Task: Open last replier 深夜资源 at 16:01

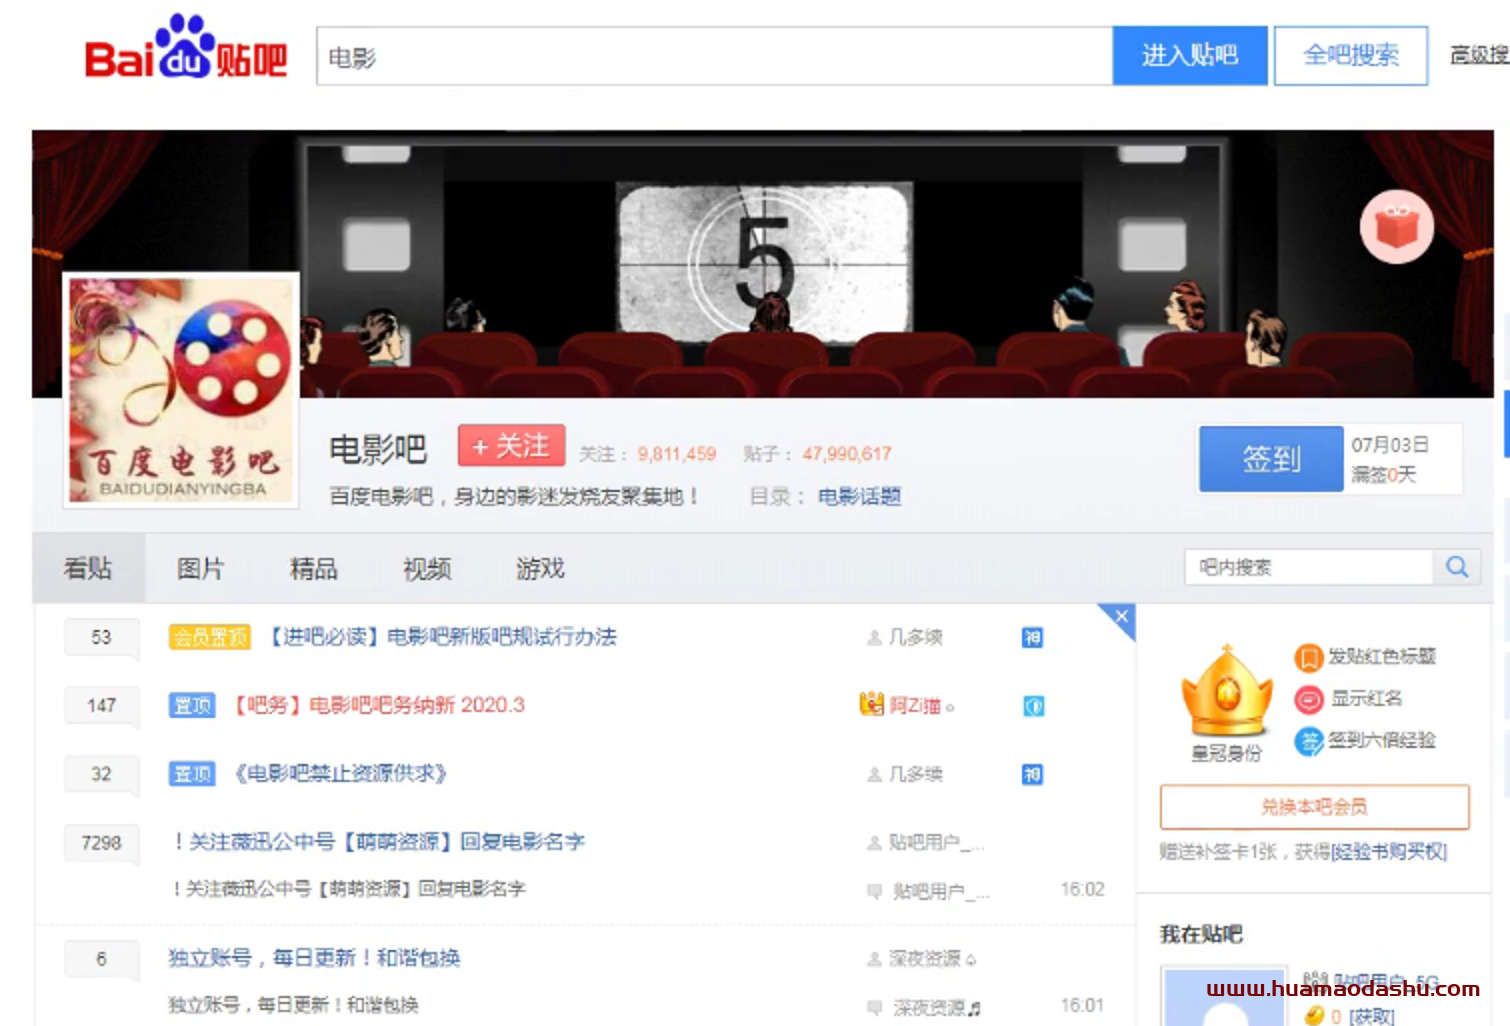Action: pyautogui.click(x=929, y=1006)
